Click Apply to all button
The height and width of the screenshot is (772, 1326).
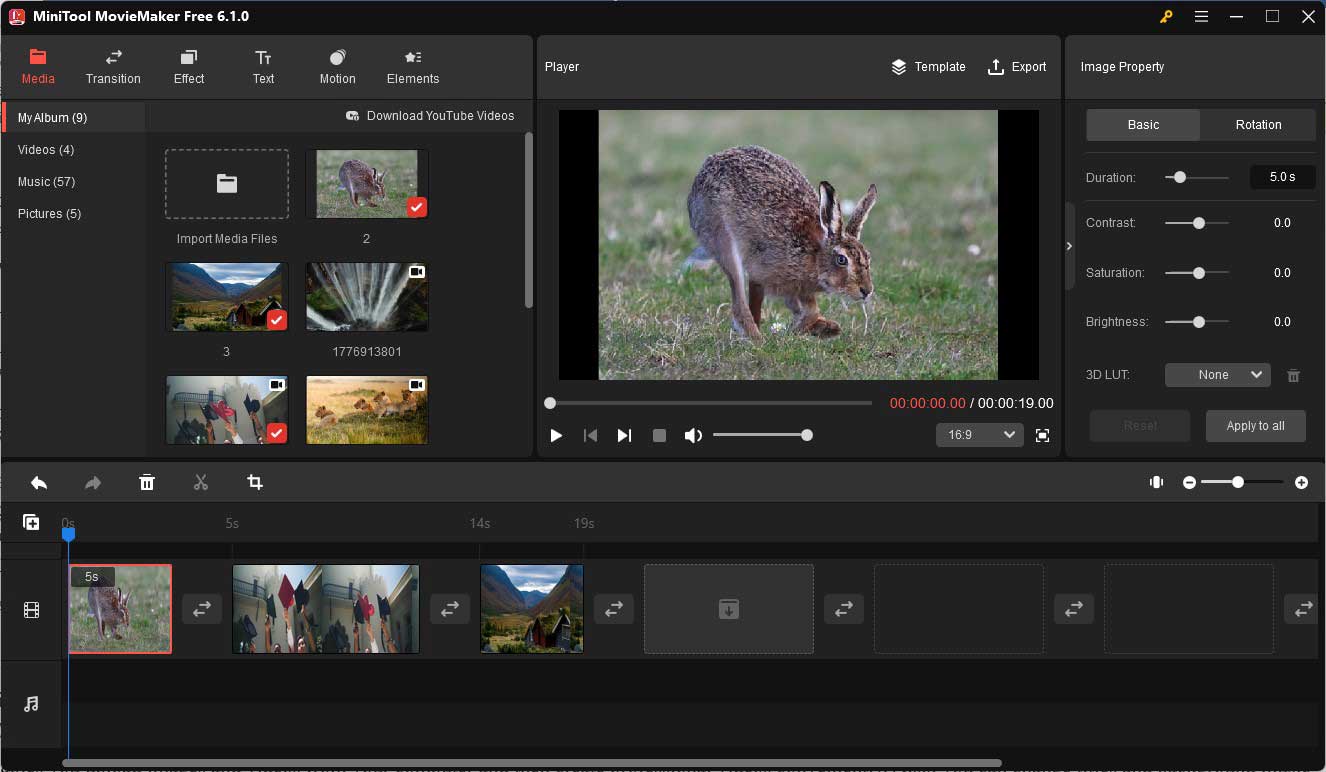(1255, 425)
